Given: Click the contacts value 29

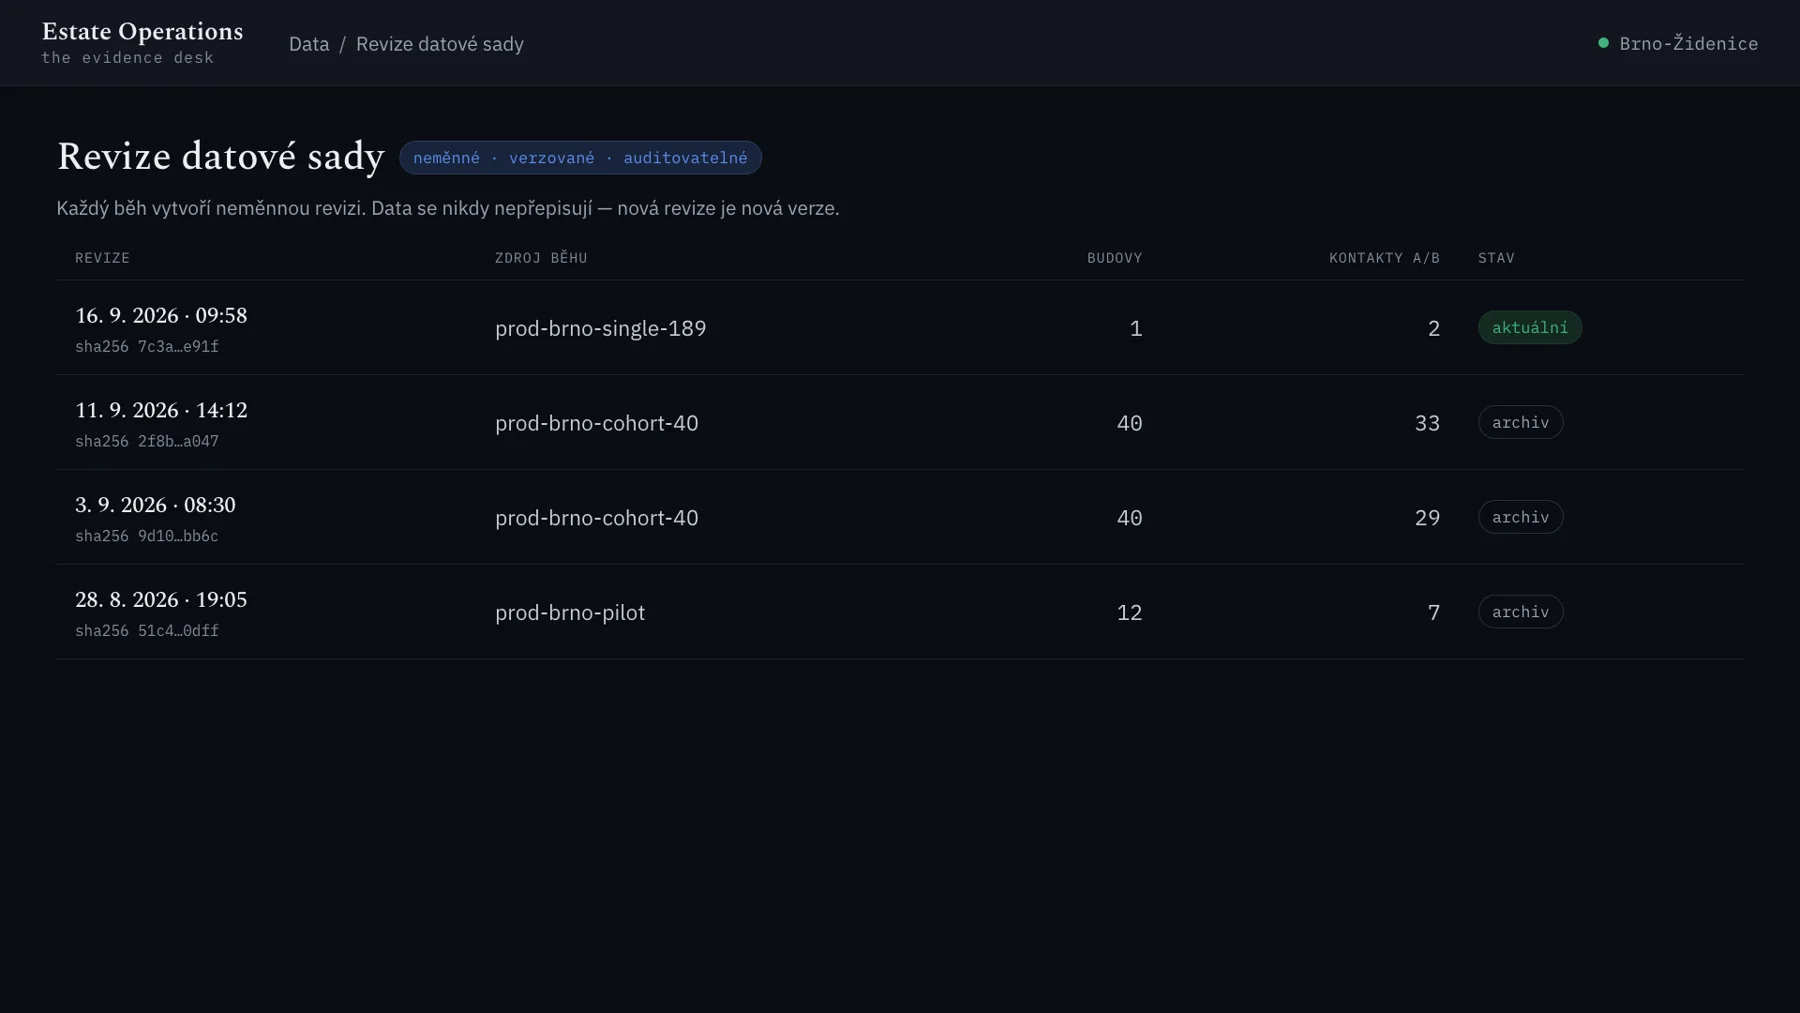Looking at the screenshot, I should pyautogui.click(x=1427, y=518).
